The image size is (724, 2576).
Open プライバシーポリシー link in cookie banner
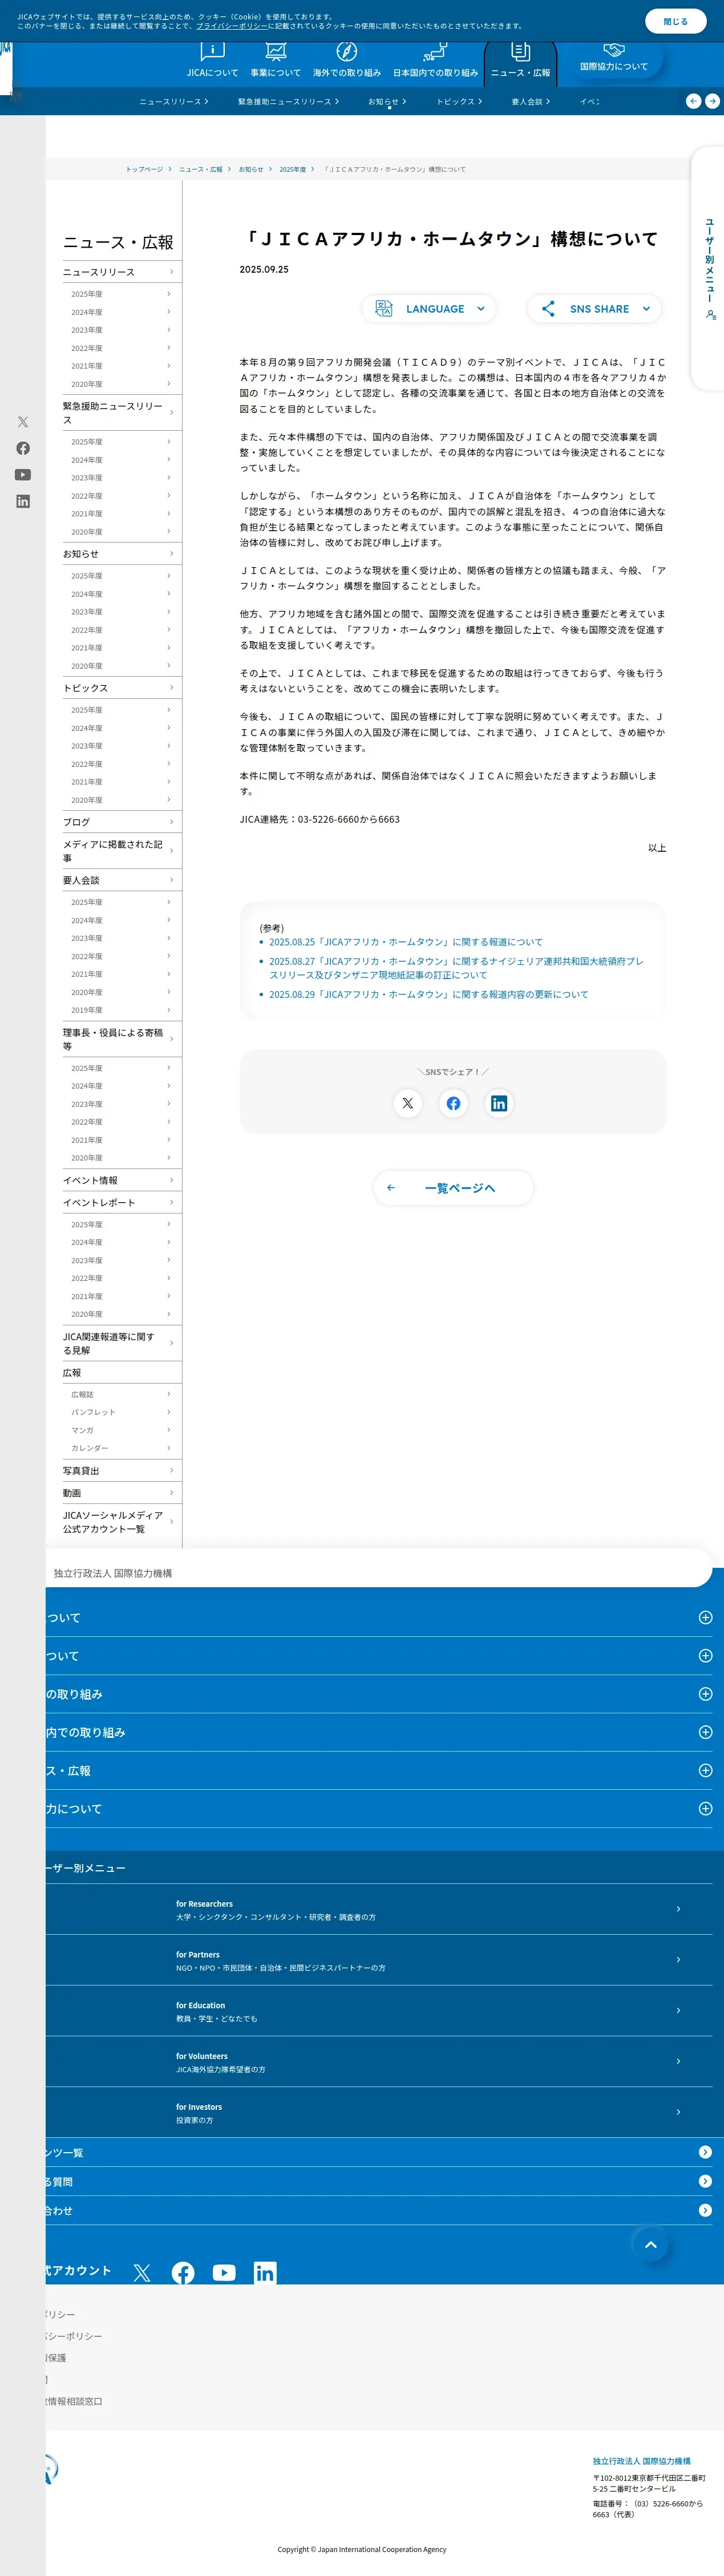(231, 26)
